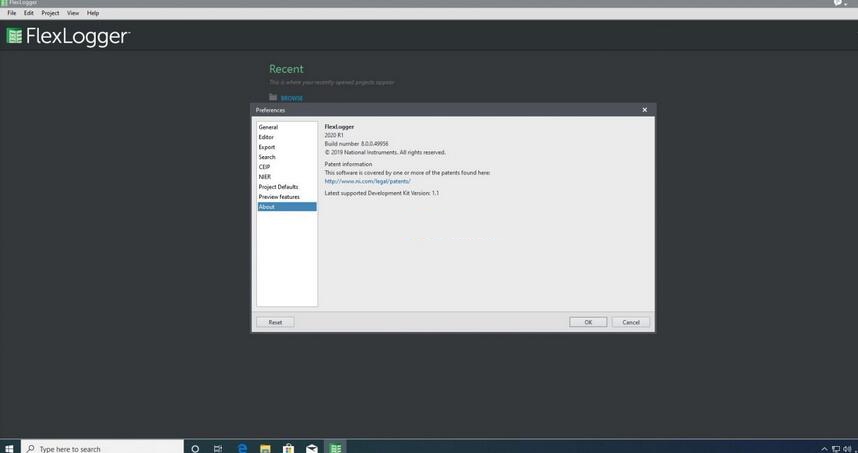Open the Edit menu
858x453 pixels.
(28, 13)
